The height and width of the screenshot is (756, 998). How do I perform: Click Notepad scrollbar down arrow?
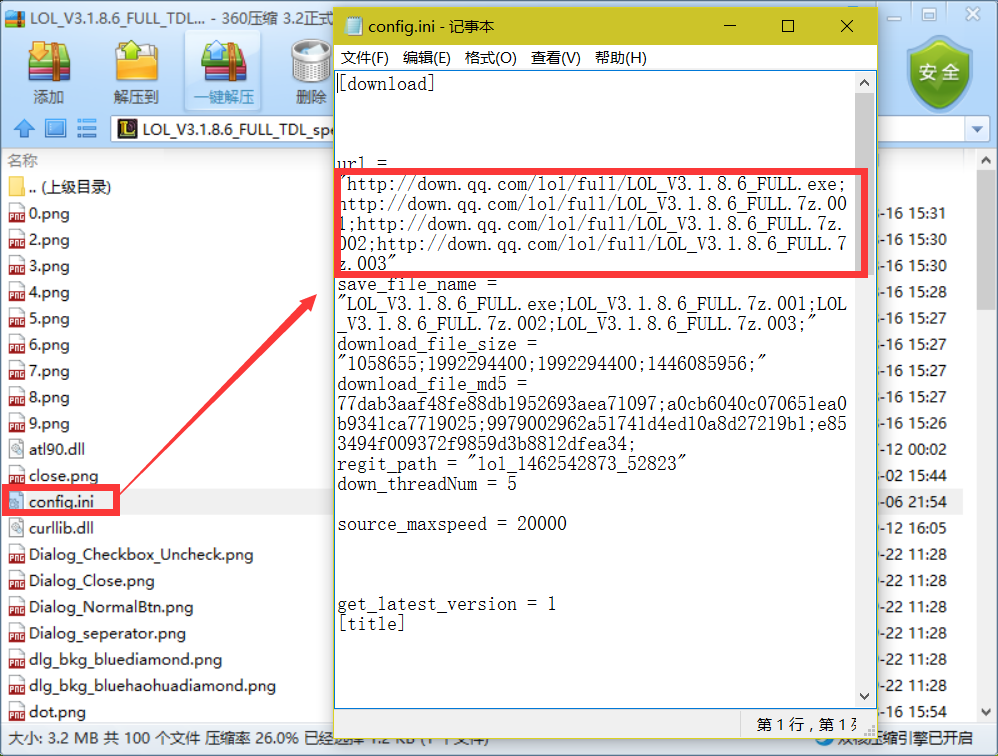pos(864,696)
